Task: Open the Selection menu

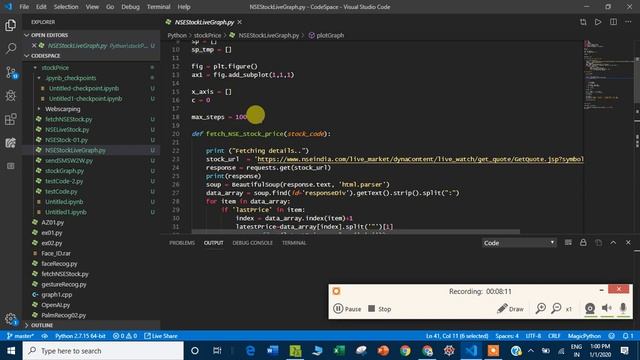Action: tap(66, 7)
